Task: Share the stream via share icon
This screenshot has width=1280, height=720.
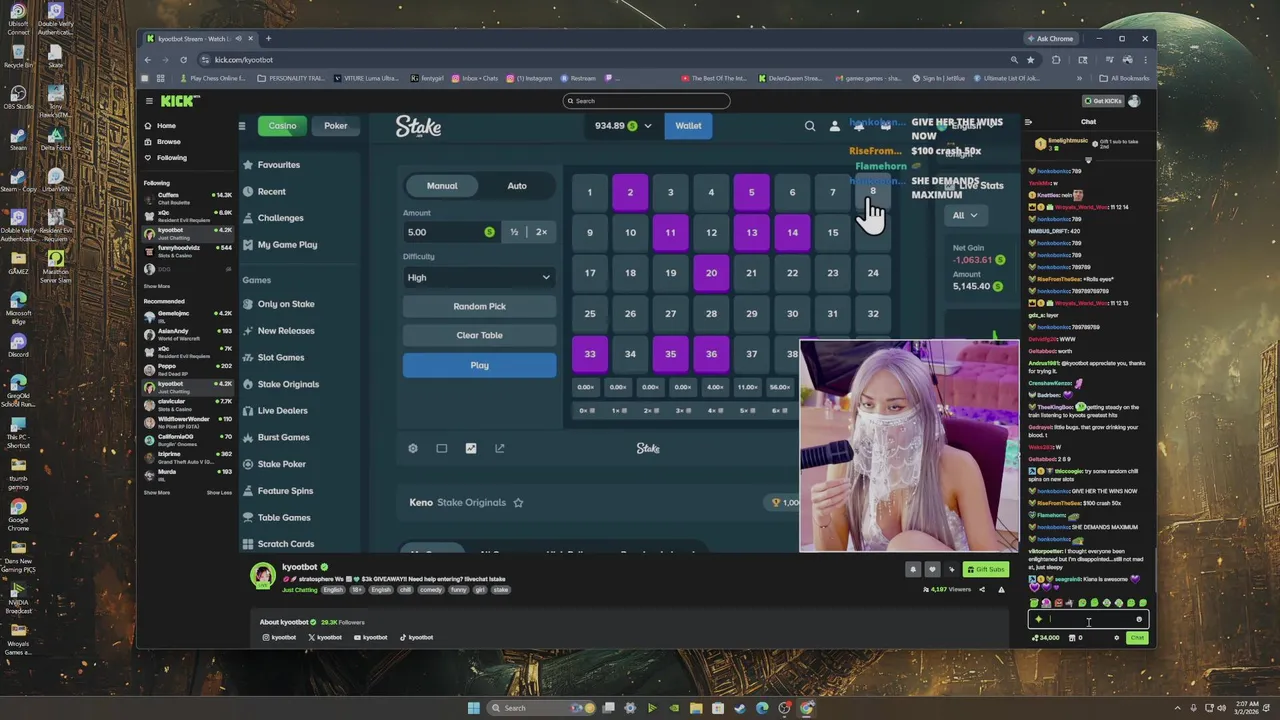Action: coord(981,589)
